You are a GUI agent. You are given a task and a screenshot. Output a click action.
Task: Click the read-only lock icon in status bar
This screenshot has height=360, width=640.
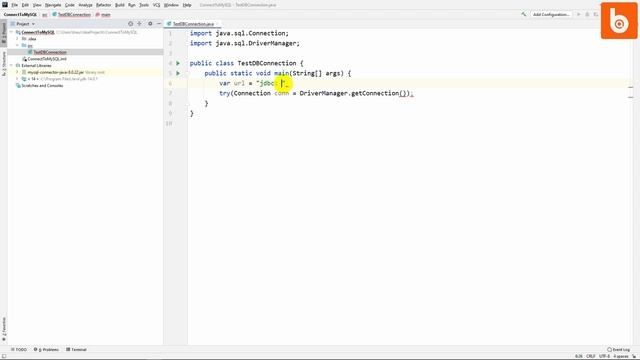tap(634, 356)
